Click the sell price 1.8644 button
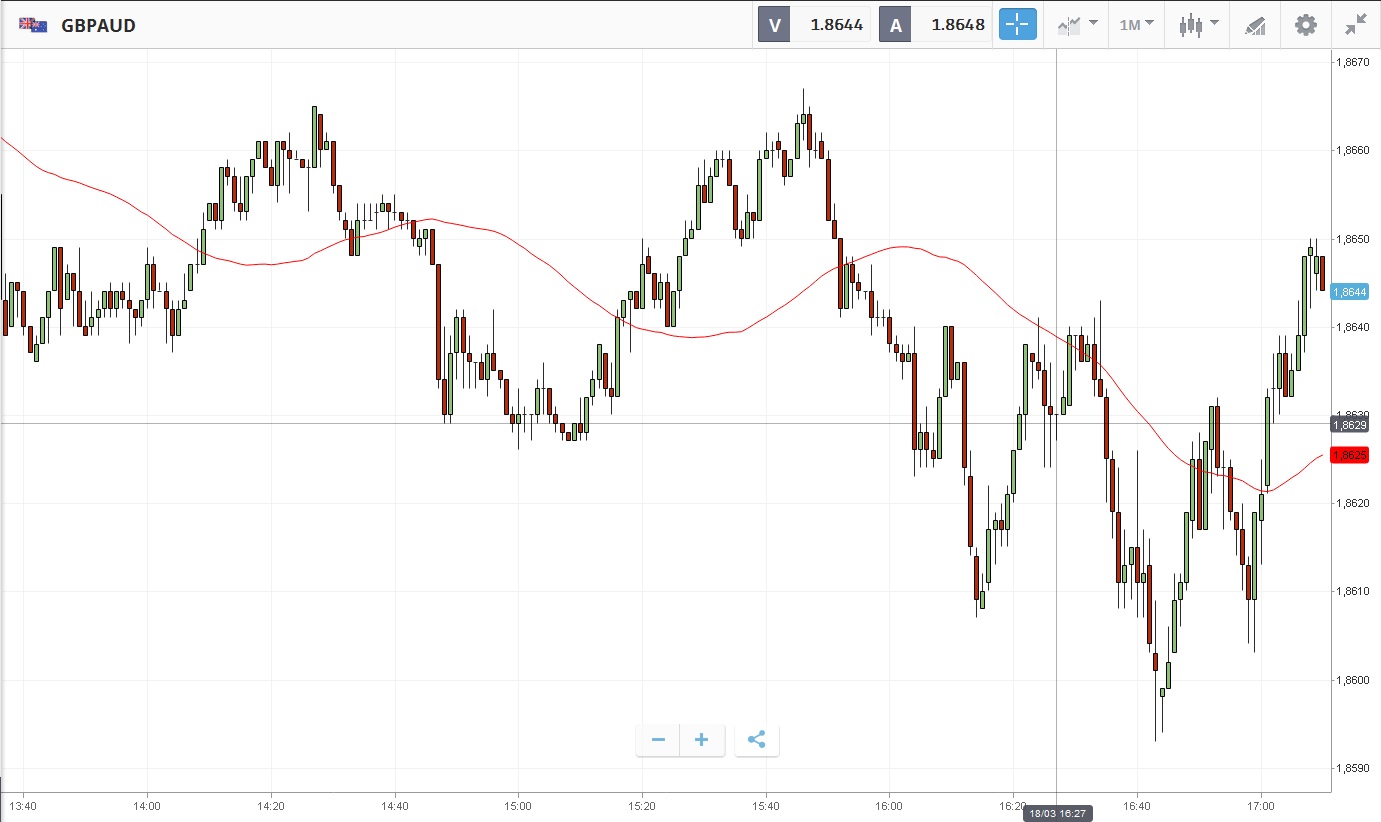 tap(815, 25)
